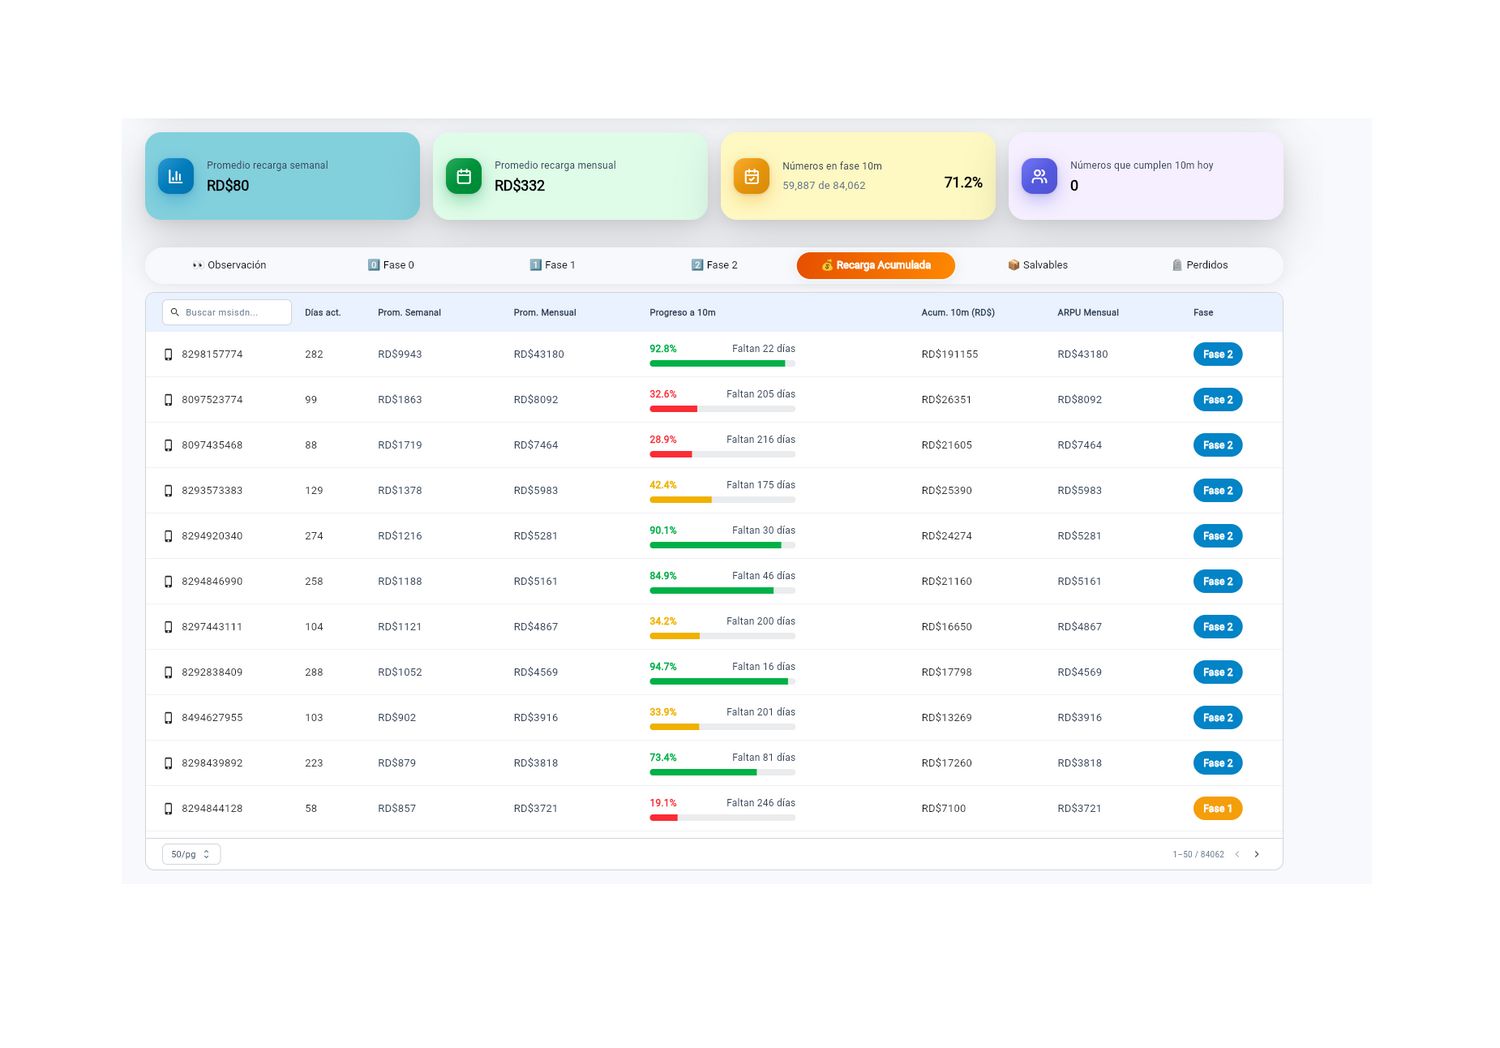This screenshot has height=1048, width=1500.
Task: Show the Perdidos tab
Action: [x=1199, y=266]
